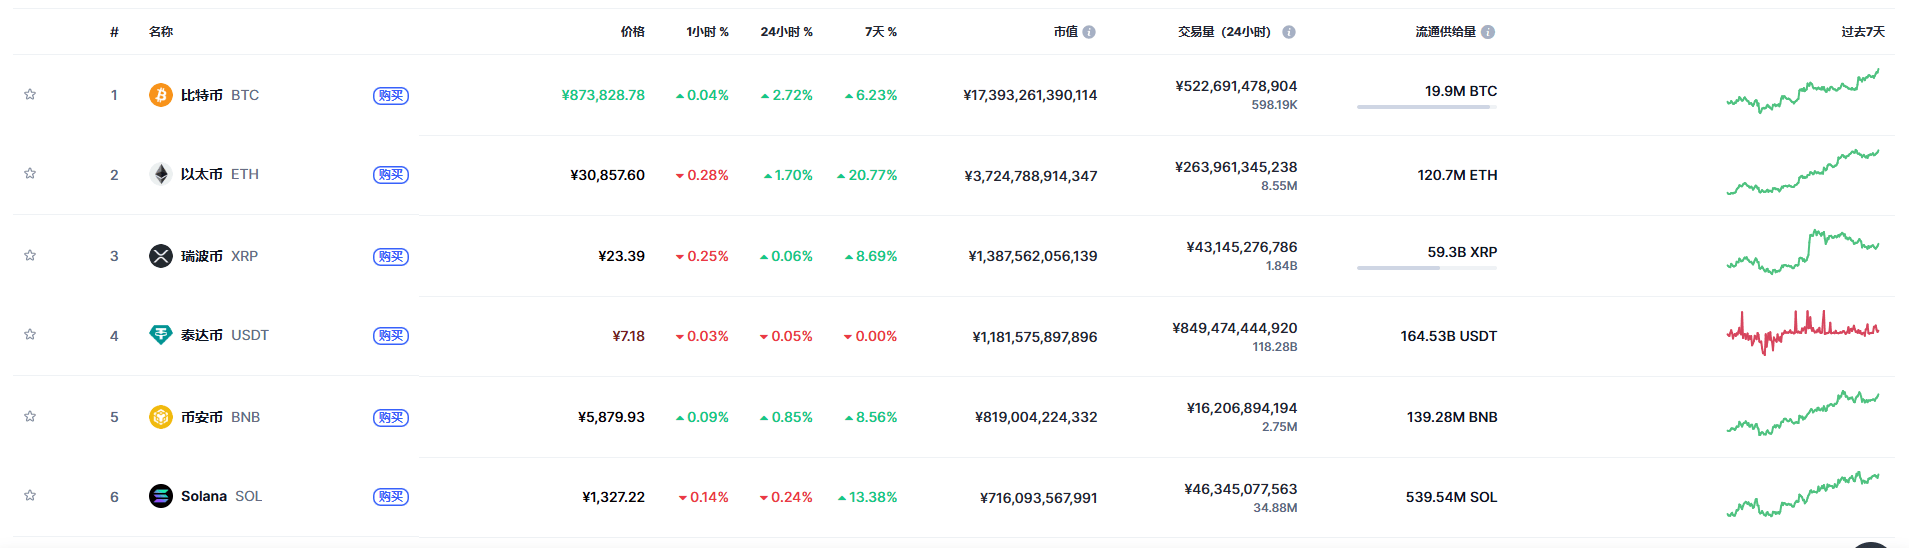Sort by the 7天 % column header
This screenshot has height=548, width=1909.
tap(881, 32)
